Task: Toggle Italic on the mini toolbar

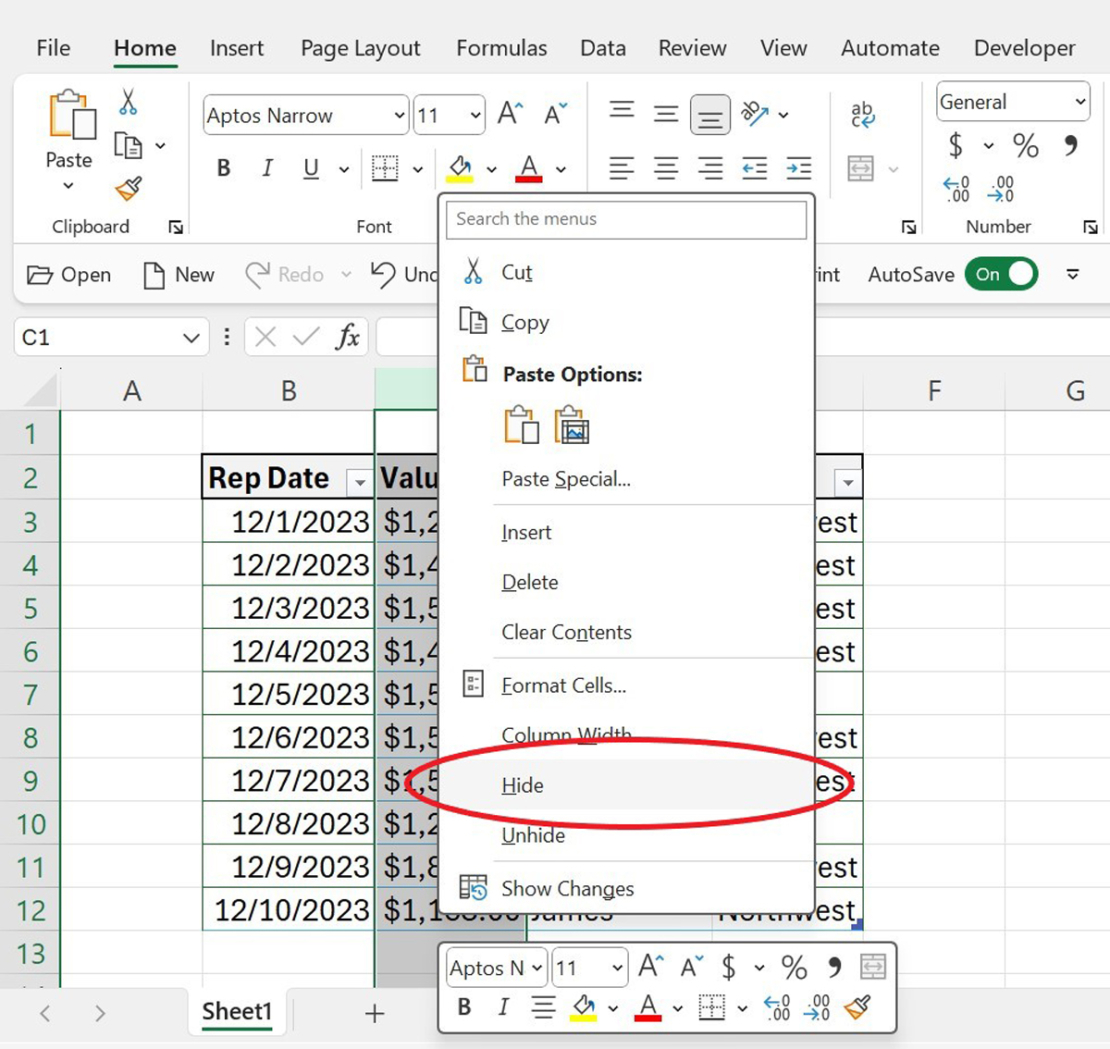Action: (x=503, y=1007)
